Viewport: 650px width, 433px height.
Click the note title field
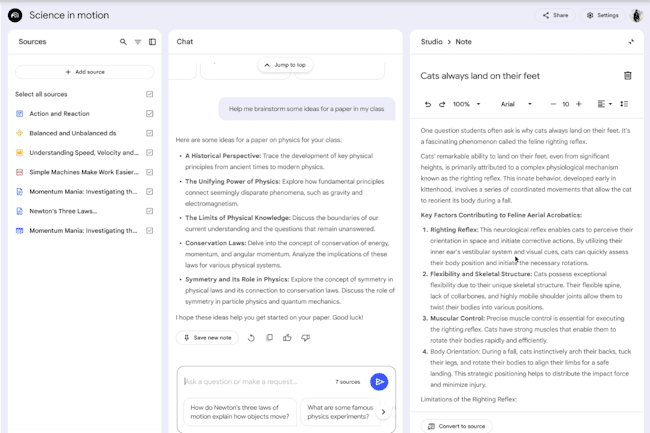pyautogui.click(x=480, y=76)
